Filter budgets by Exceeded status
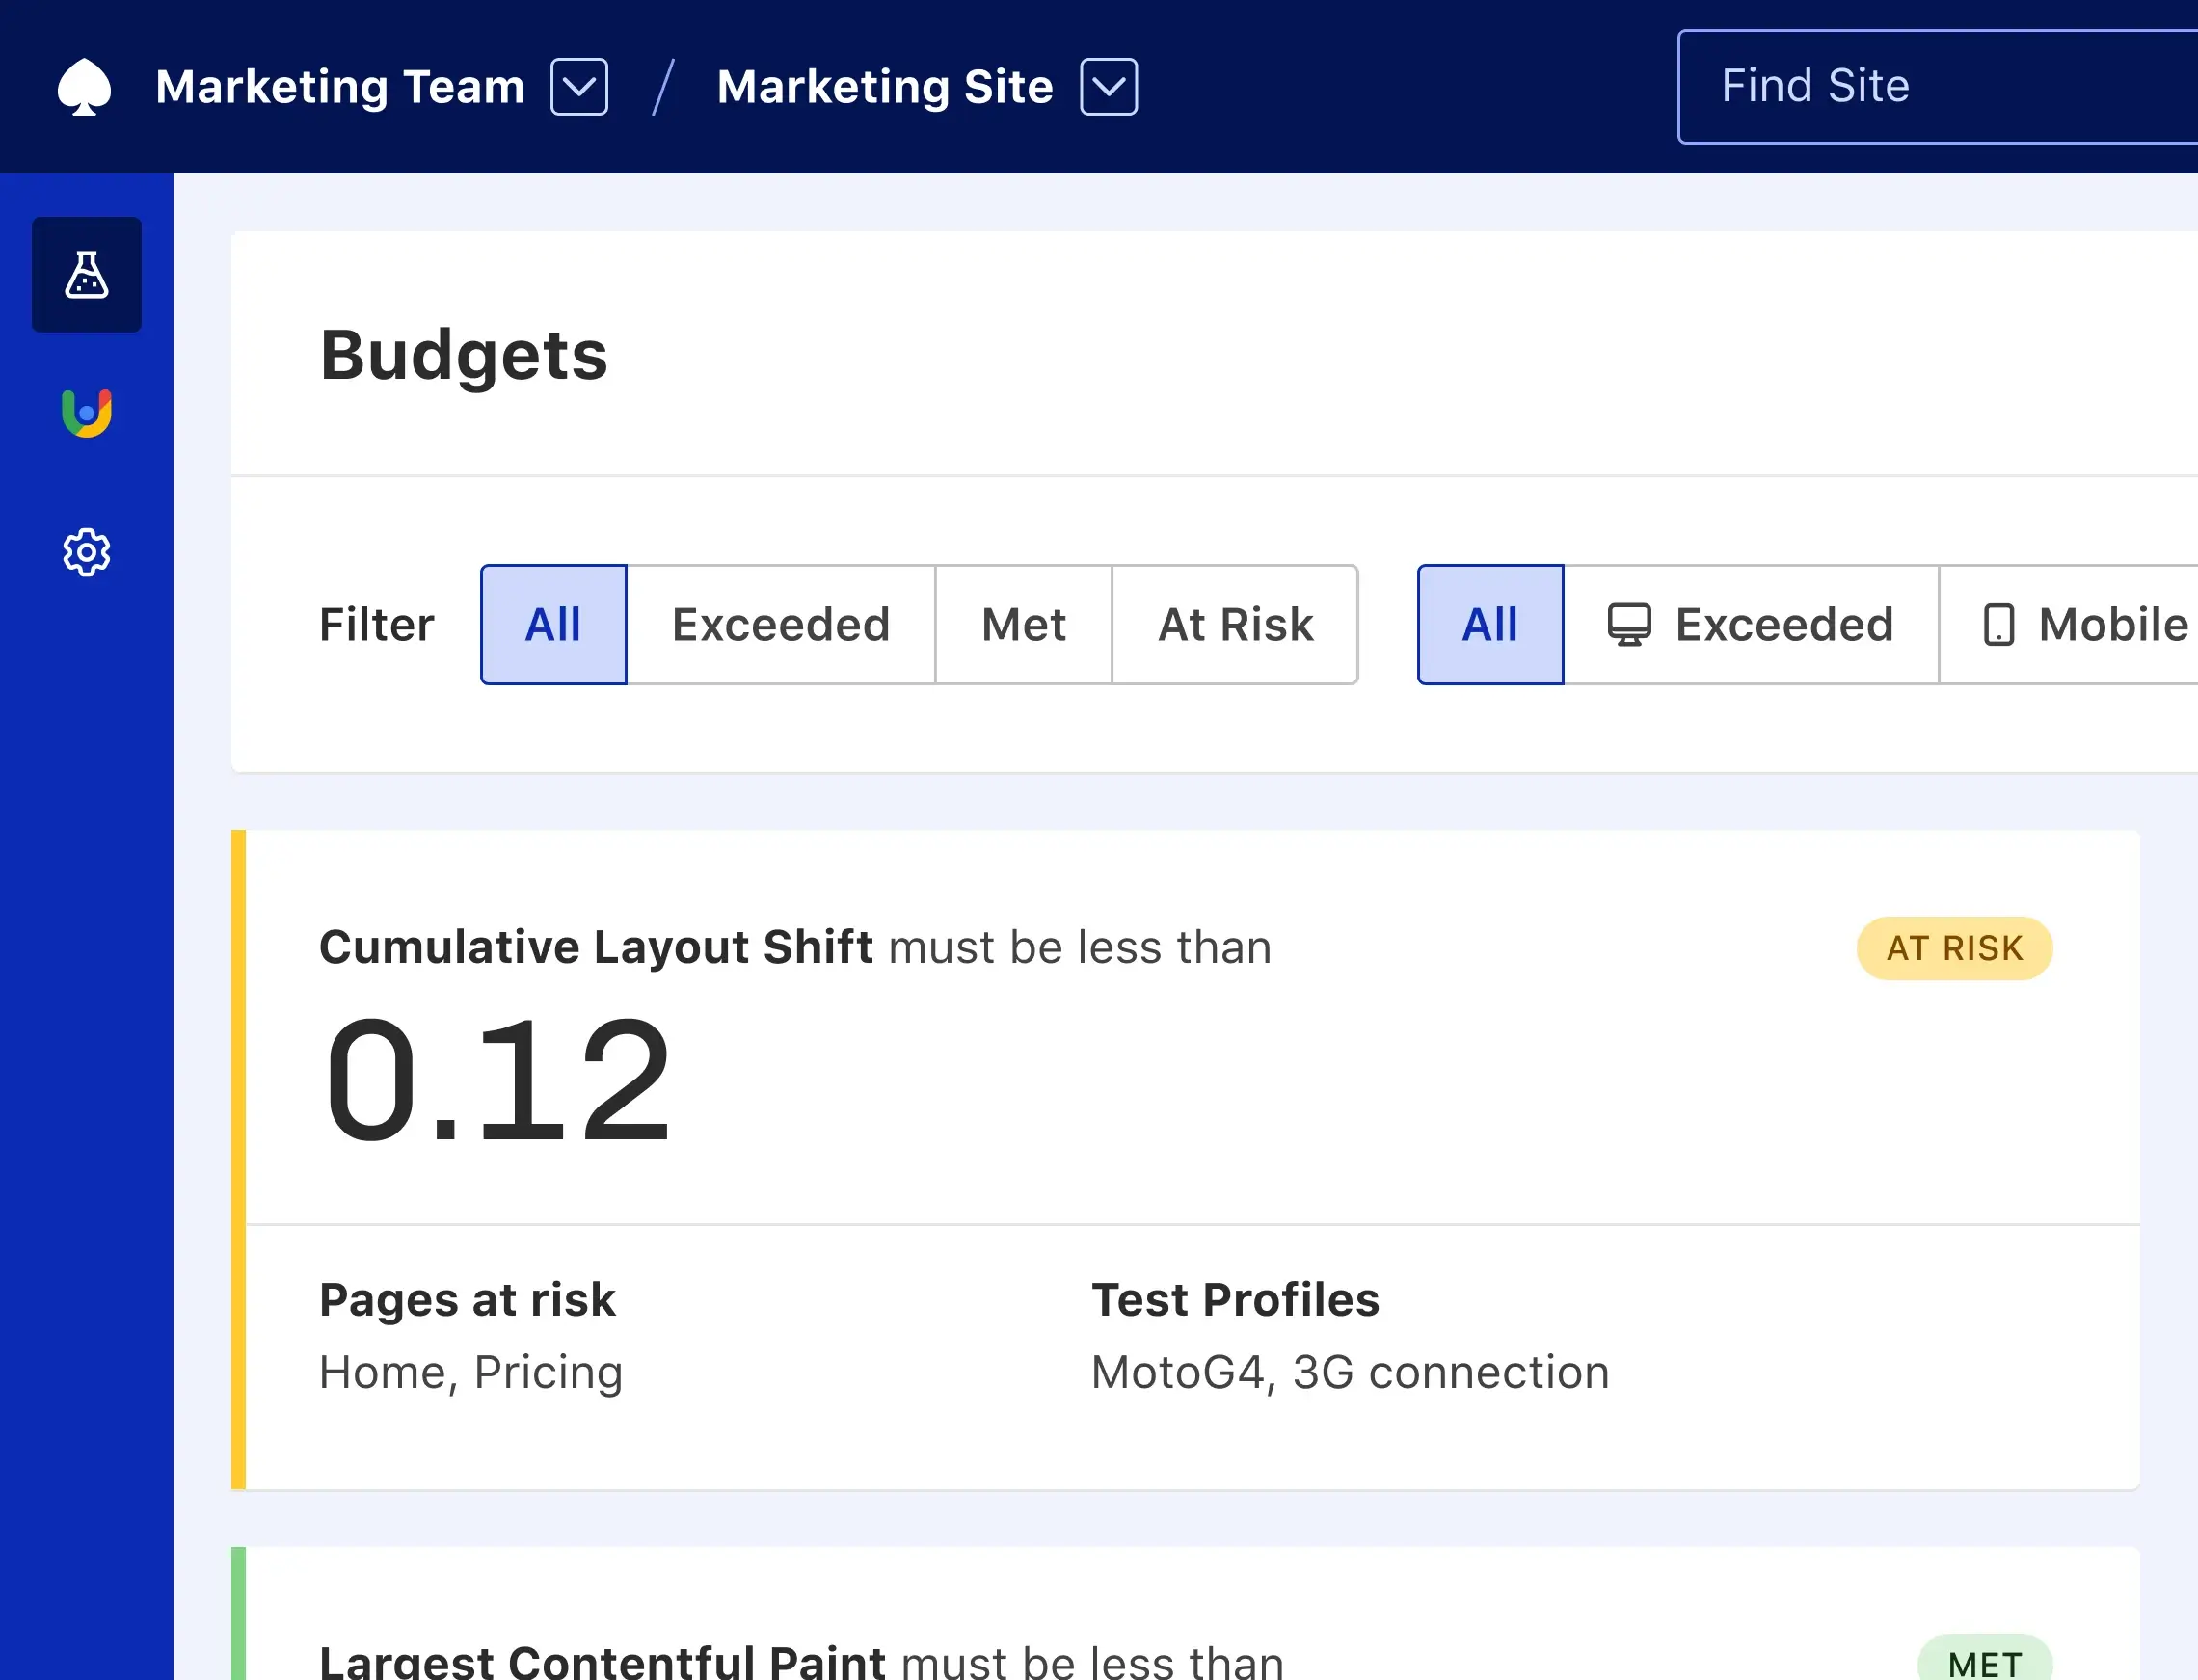The height and width of the screenshot is (1680, 2198). pyautogui.click(x=781, y=625)
